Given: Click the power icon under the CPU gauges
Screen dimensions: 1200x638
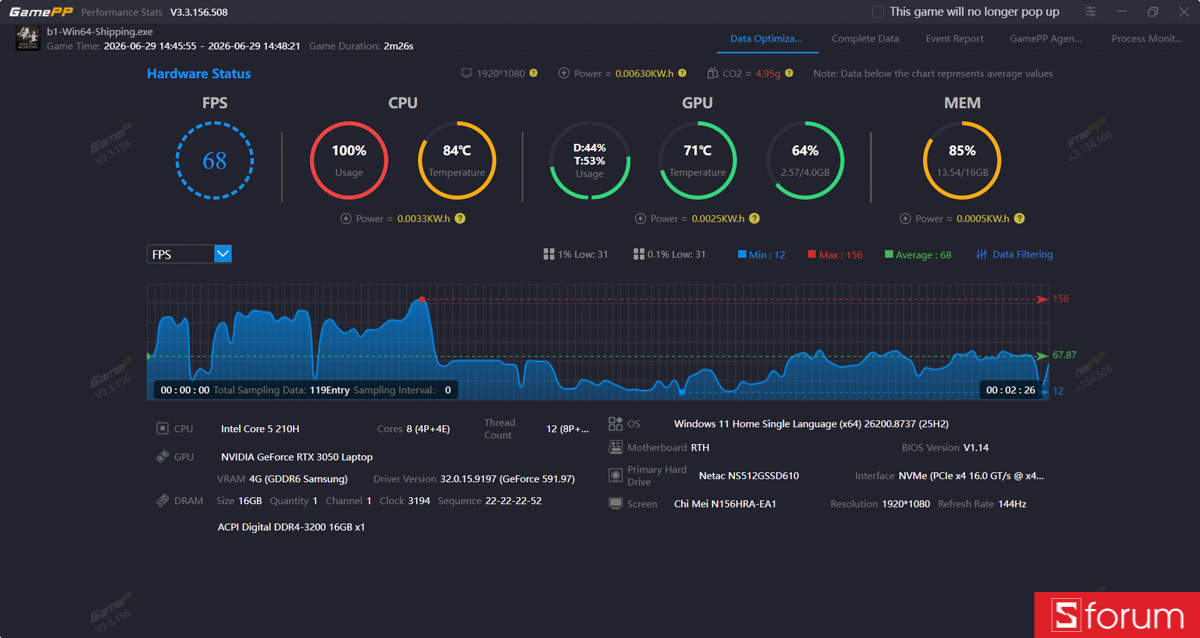Looking at the screenshot, I should [x=346, y=219].
